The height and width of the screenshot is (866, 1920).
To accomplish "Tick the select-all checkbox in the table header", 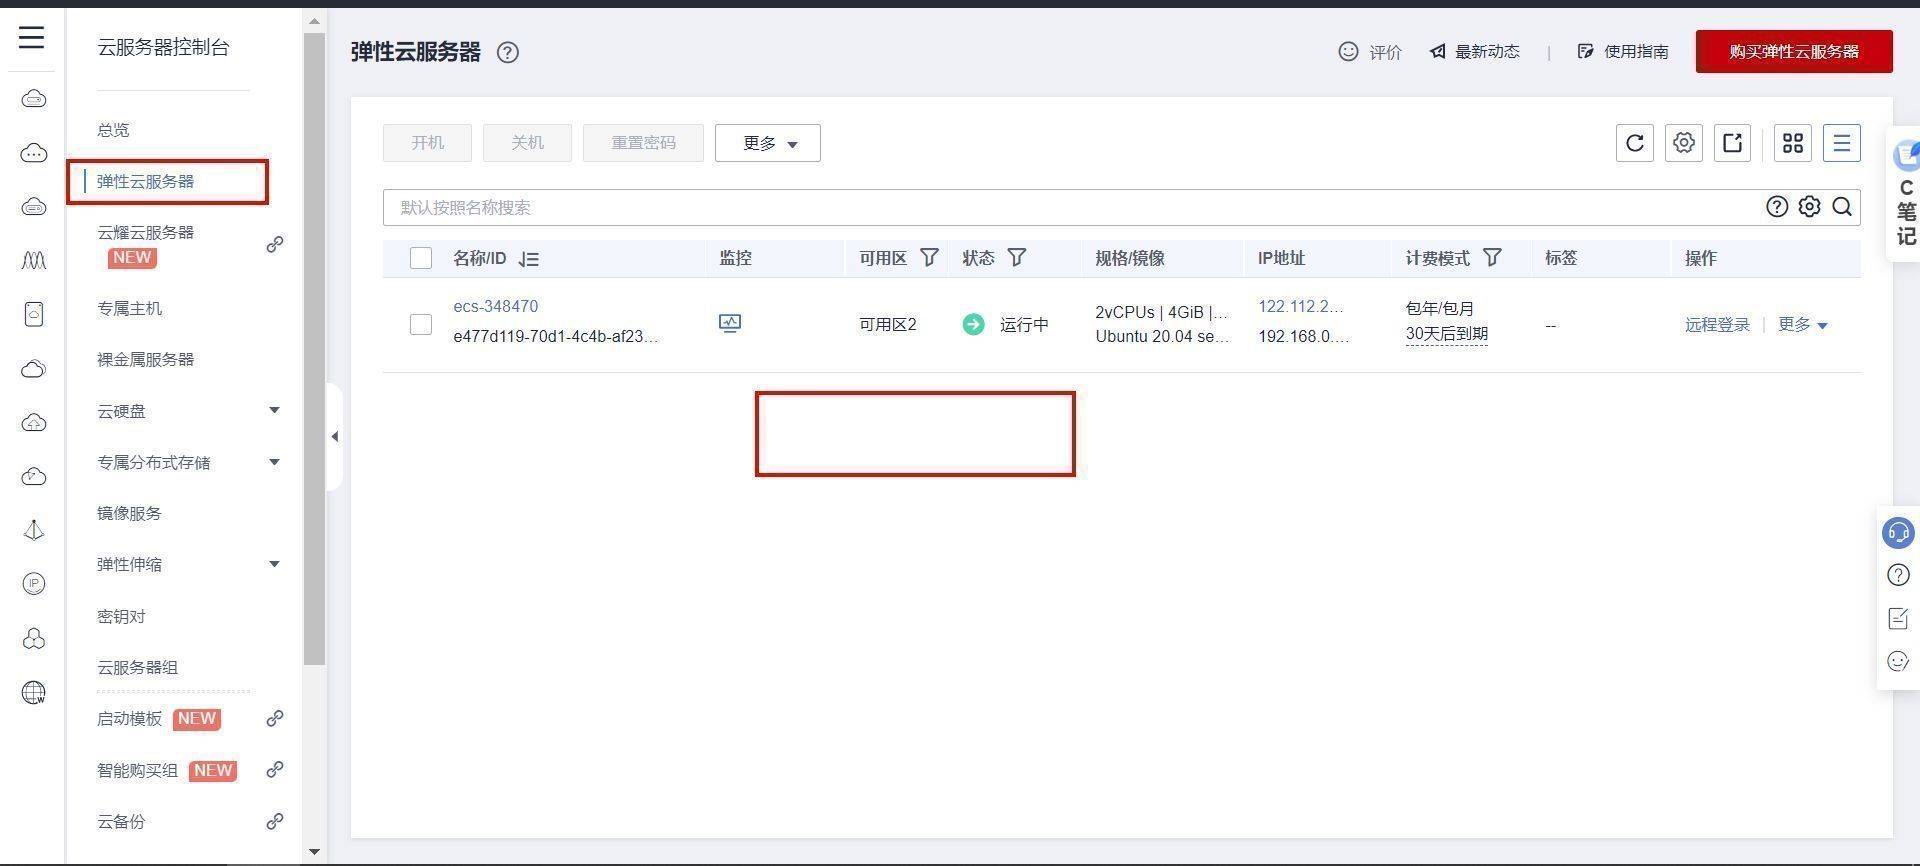I will [x=421, y=258].
